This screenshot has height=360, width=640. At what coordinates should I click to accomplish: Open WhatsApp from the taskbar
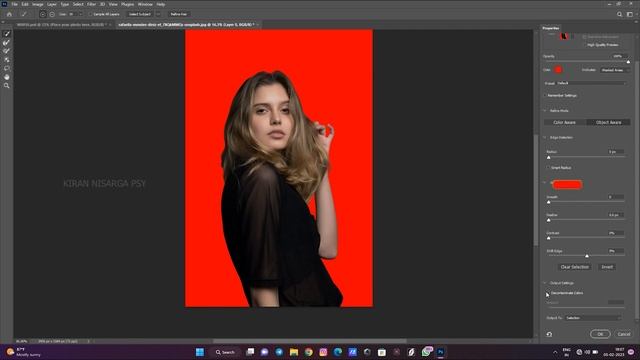426,352
